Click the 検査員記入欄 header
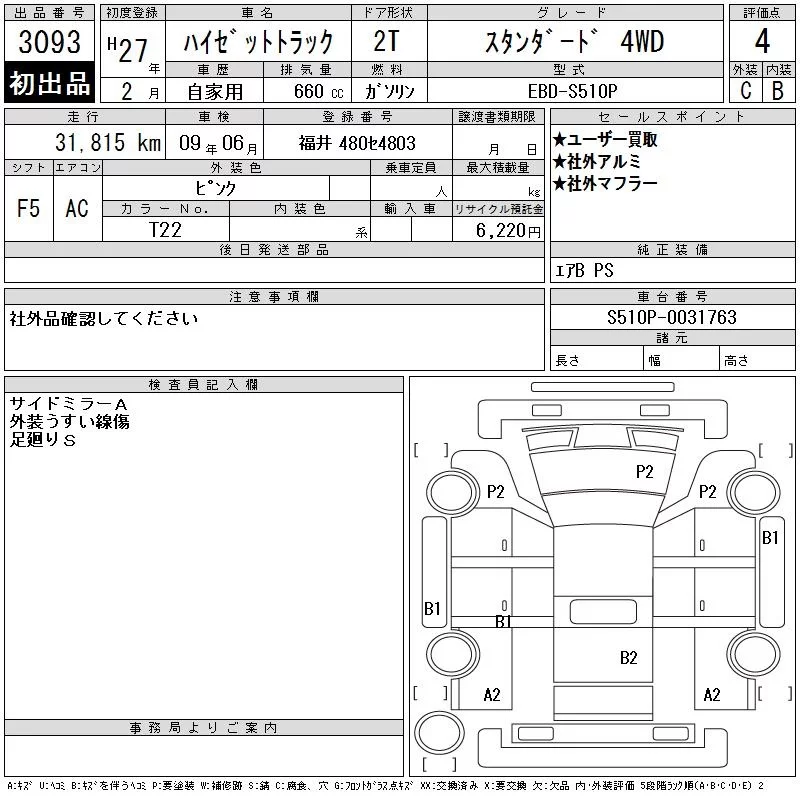 click(204, 385)
